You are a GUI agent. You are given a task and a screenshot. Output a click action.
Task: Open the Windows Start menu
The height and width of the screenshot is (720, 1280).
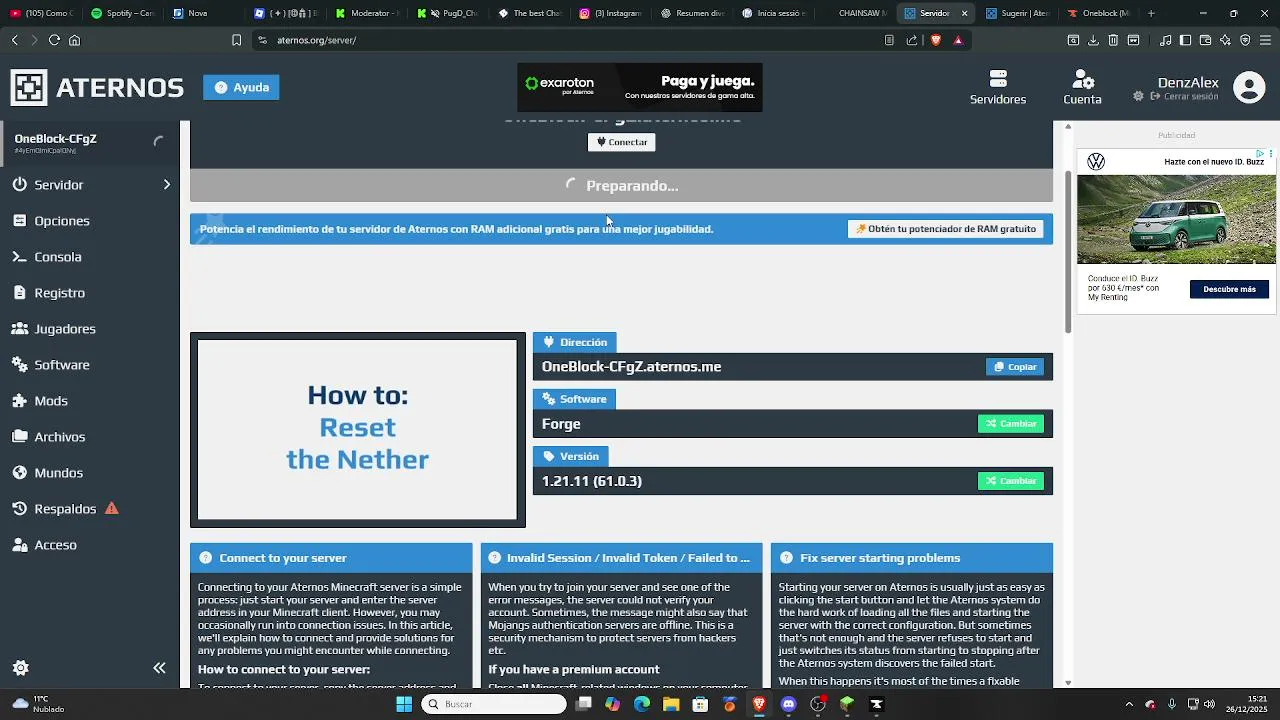click(x=404, y=704)
